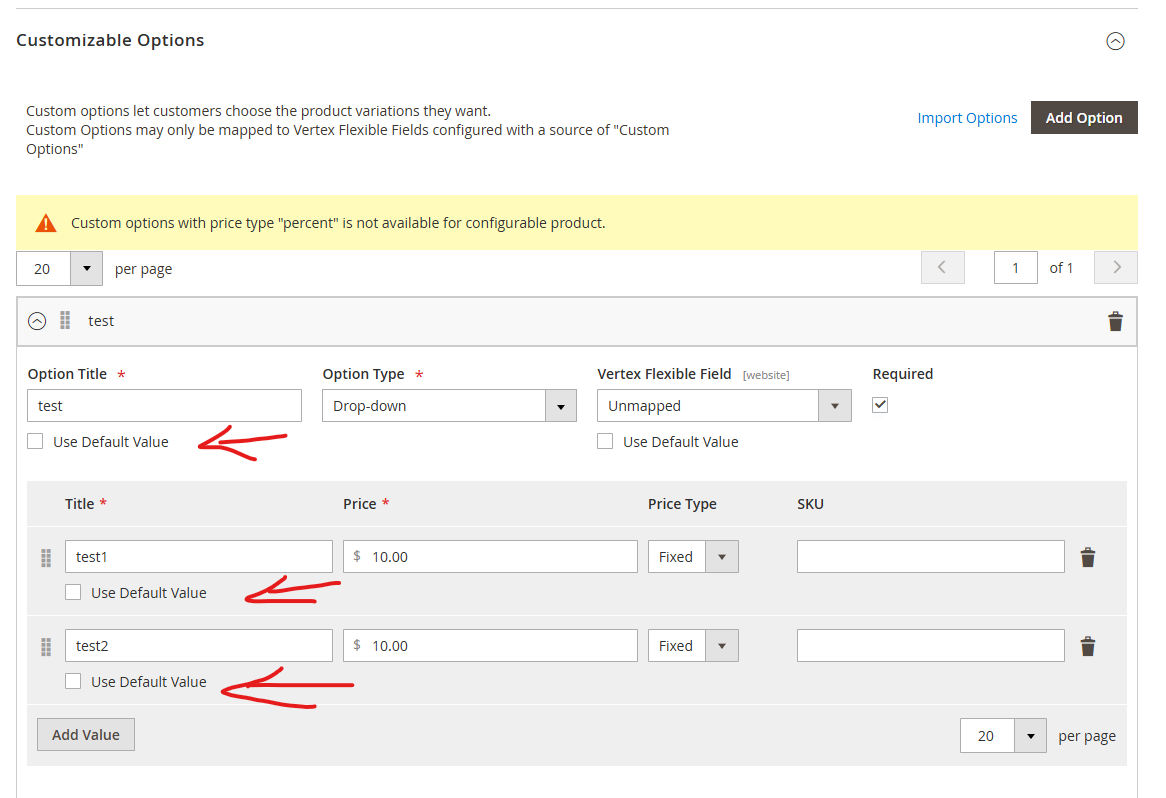
Task: Click drag handle beside test2 row
Action: (46, 647)
